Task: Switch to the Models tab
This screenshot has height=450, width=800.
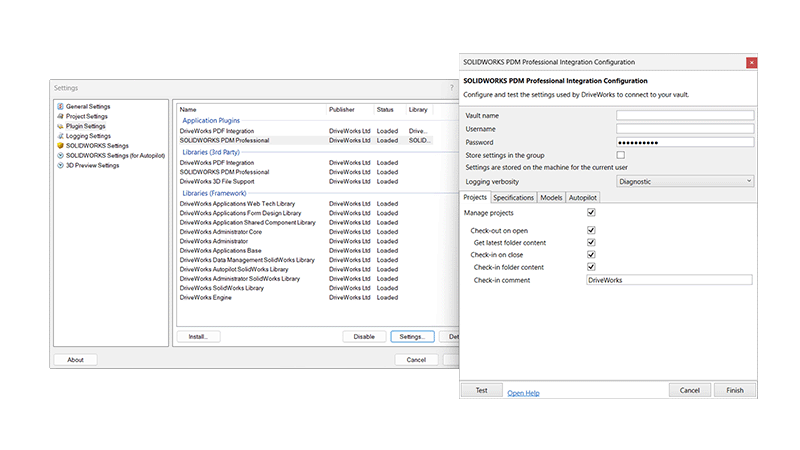Action: 551,198
